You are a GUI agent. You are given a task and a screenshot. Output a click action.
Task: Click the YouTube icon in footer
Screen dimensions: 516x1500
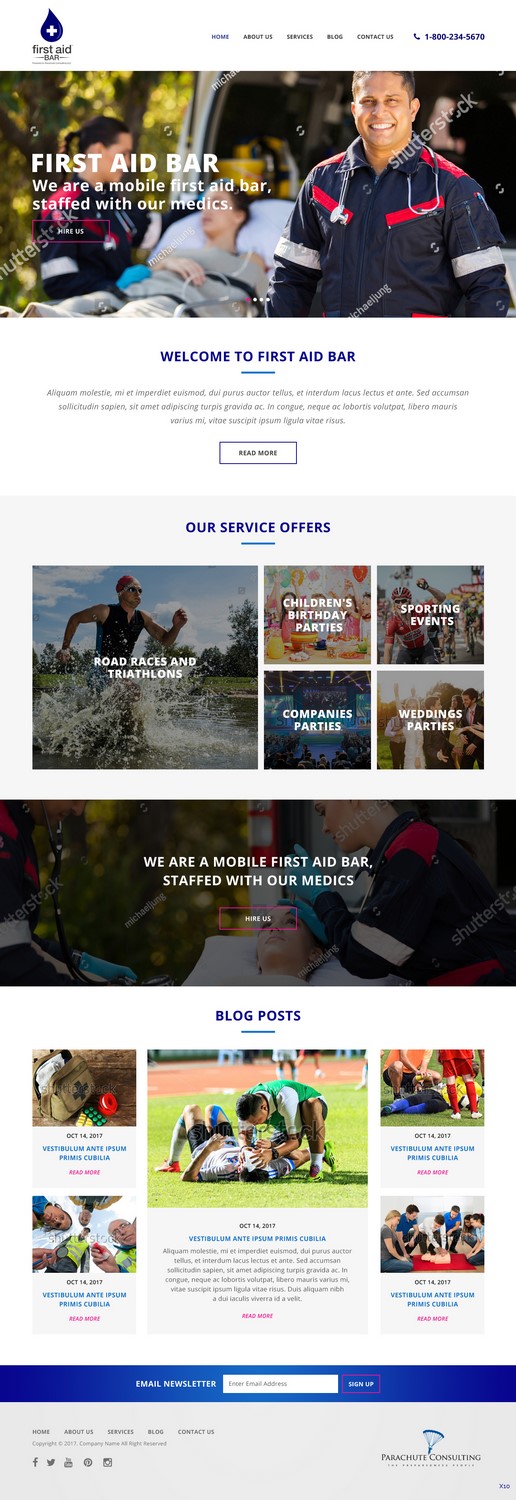tap(69, 1462)
